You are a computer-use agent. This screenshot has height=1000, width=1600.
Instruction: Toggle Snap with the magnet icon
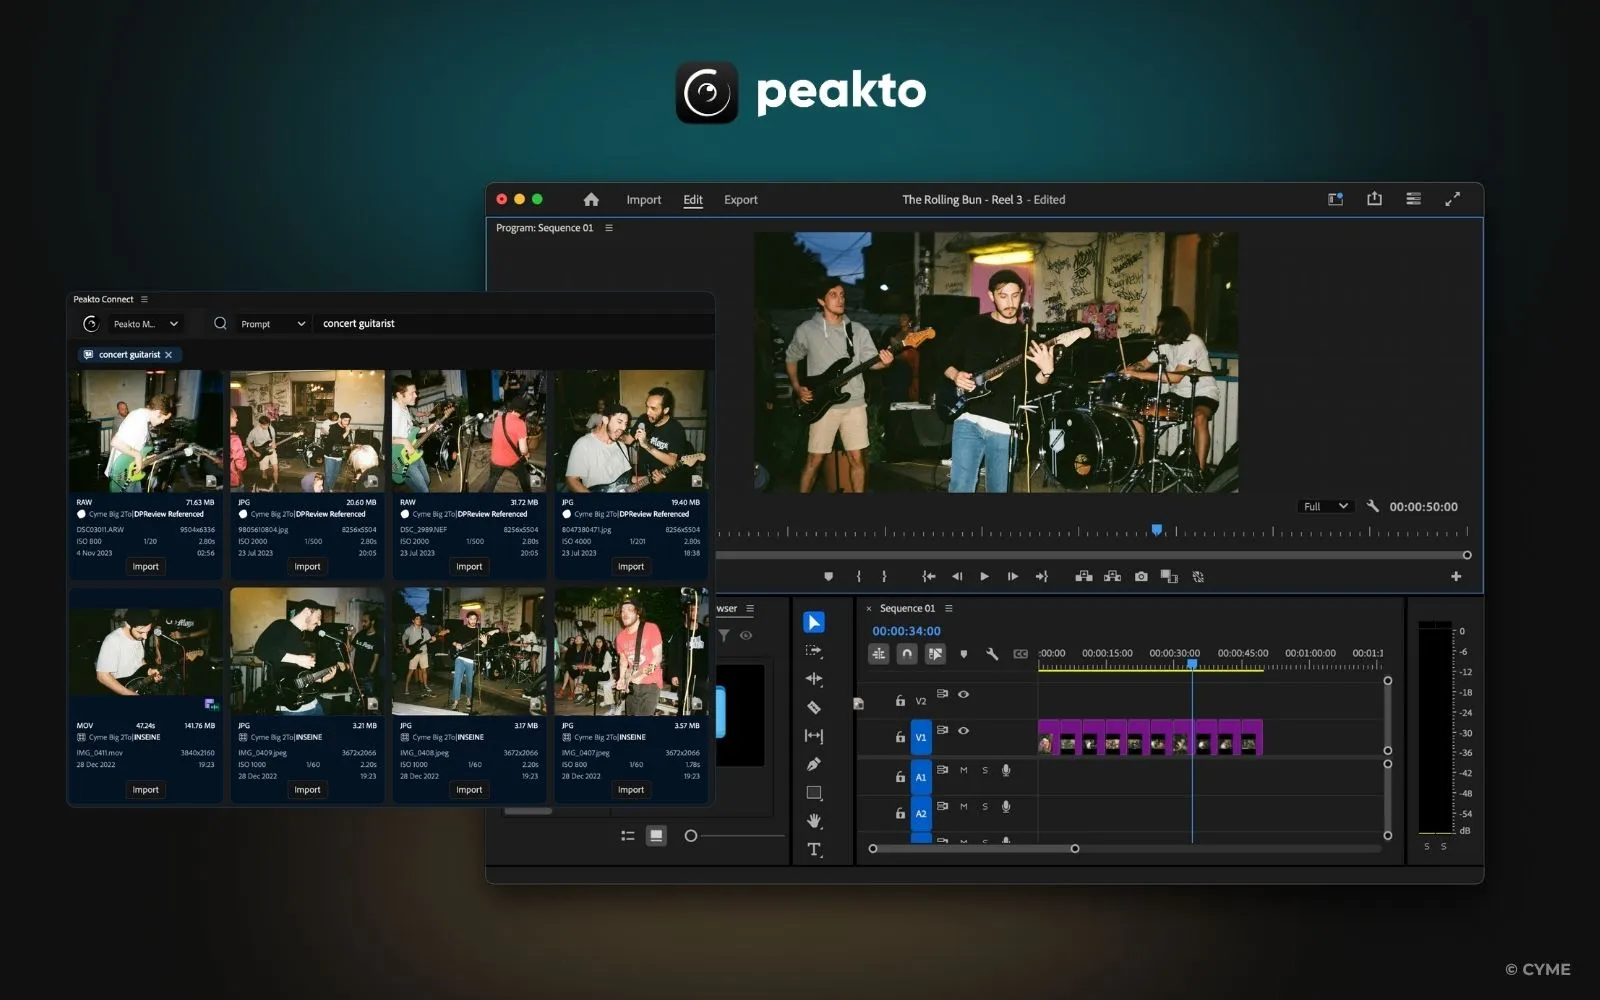(x=907, y=653)
